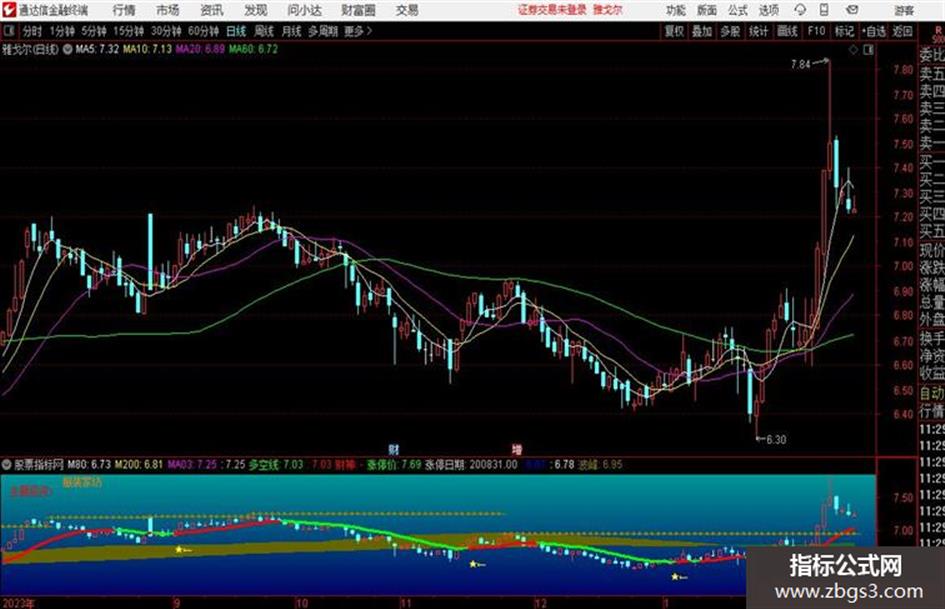This screenshot has height=609, width=945.
Task: Open the 行情 menu
Action: tap(124, 10)
